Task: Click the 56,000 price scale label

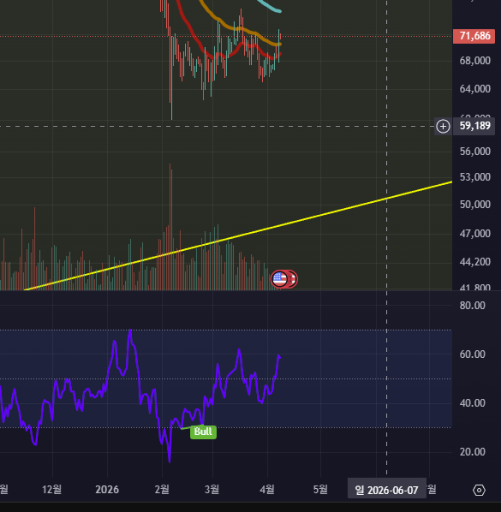Action: pyautogui.click(x=475, y=151)
